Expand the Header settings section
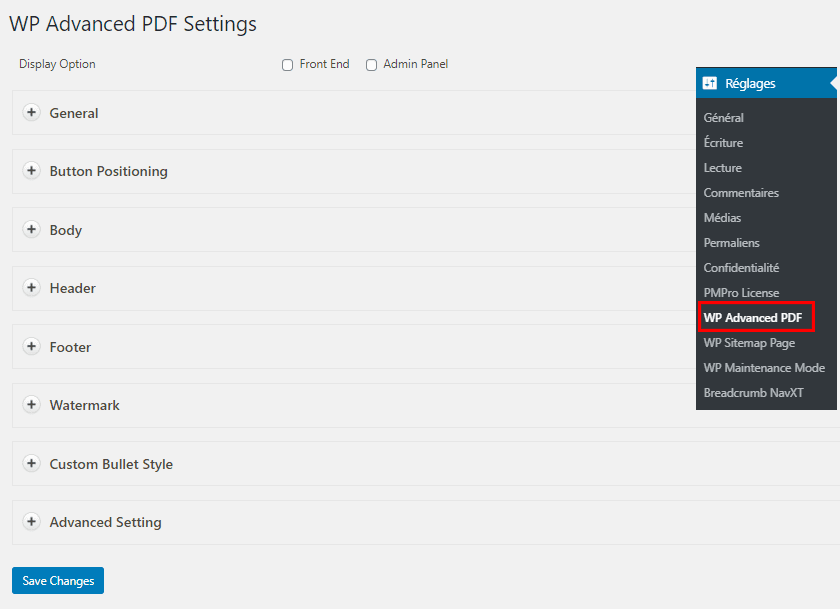The width and height of the screenshot is (840, 609). (31, 288)
